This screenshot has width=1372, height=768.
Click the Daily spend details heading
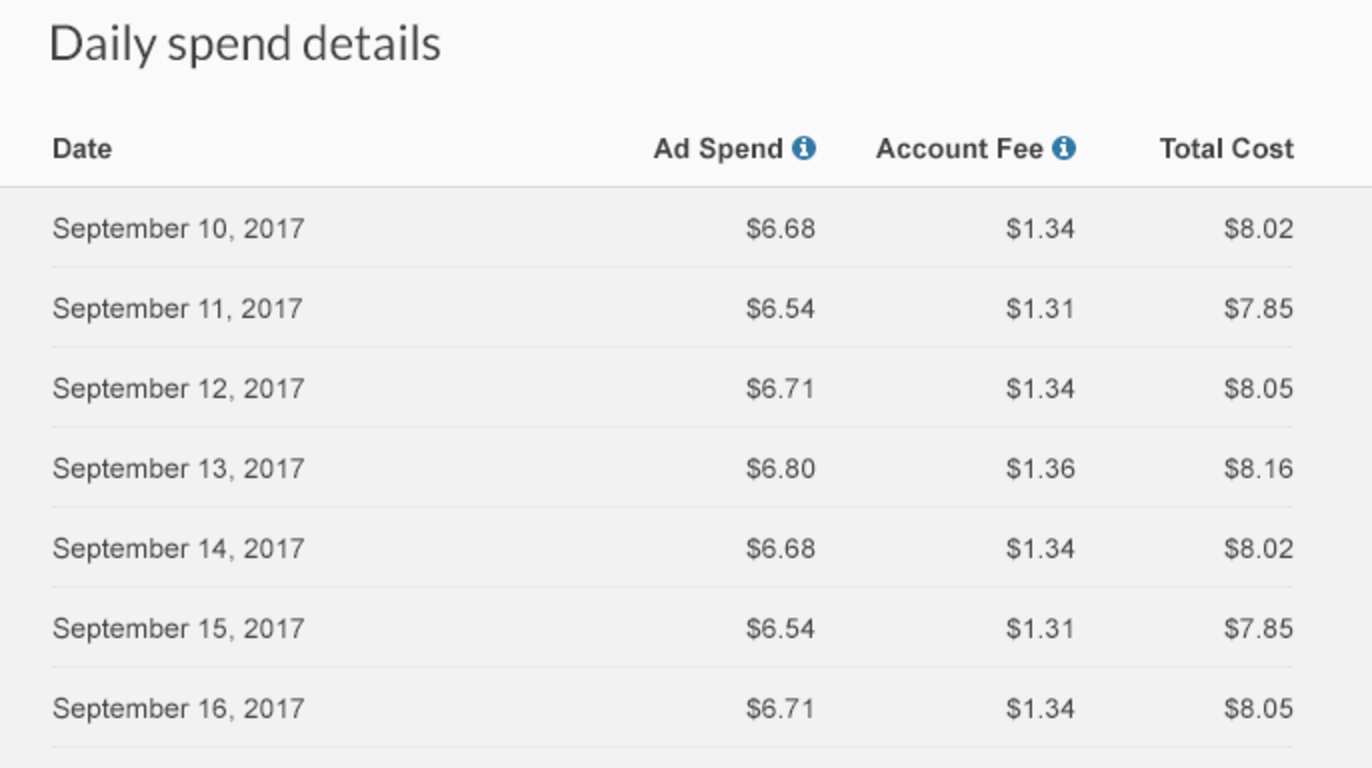tap(245, 45)
